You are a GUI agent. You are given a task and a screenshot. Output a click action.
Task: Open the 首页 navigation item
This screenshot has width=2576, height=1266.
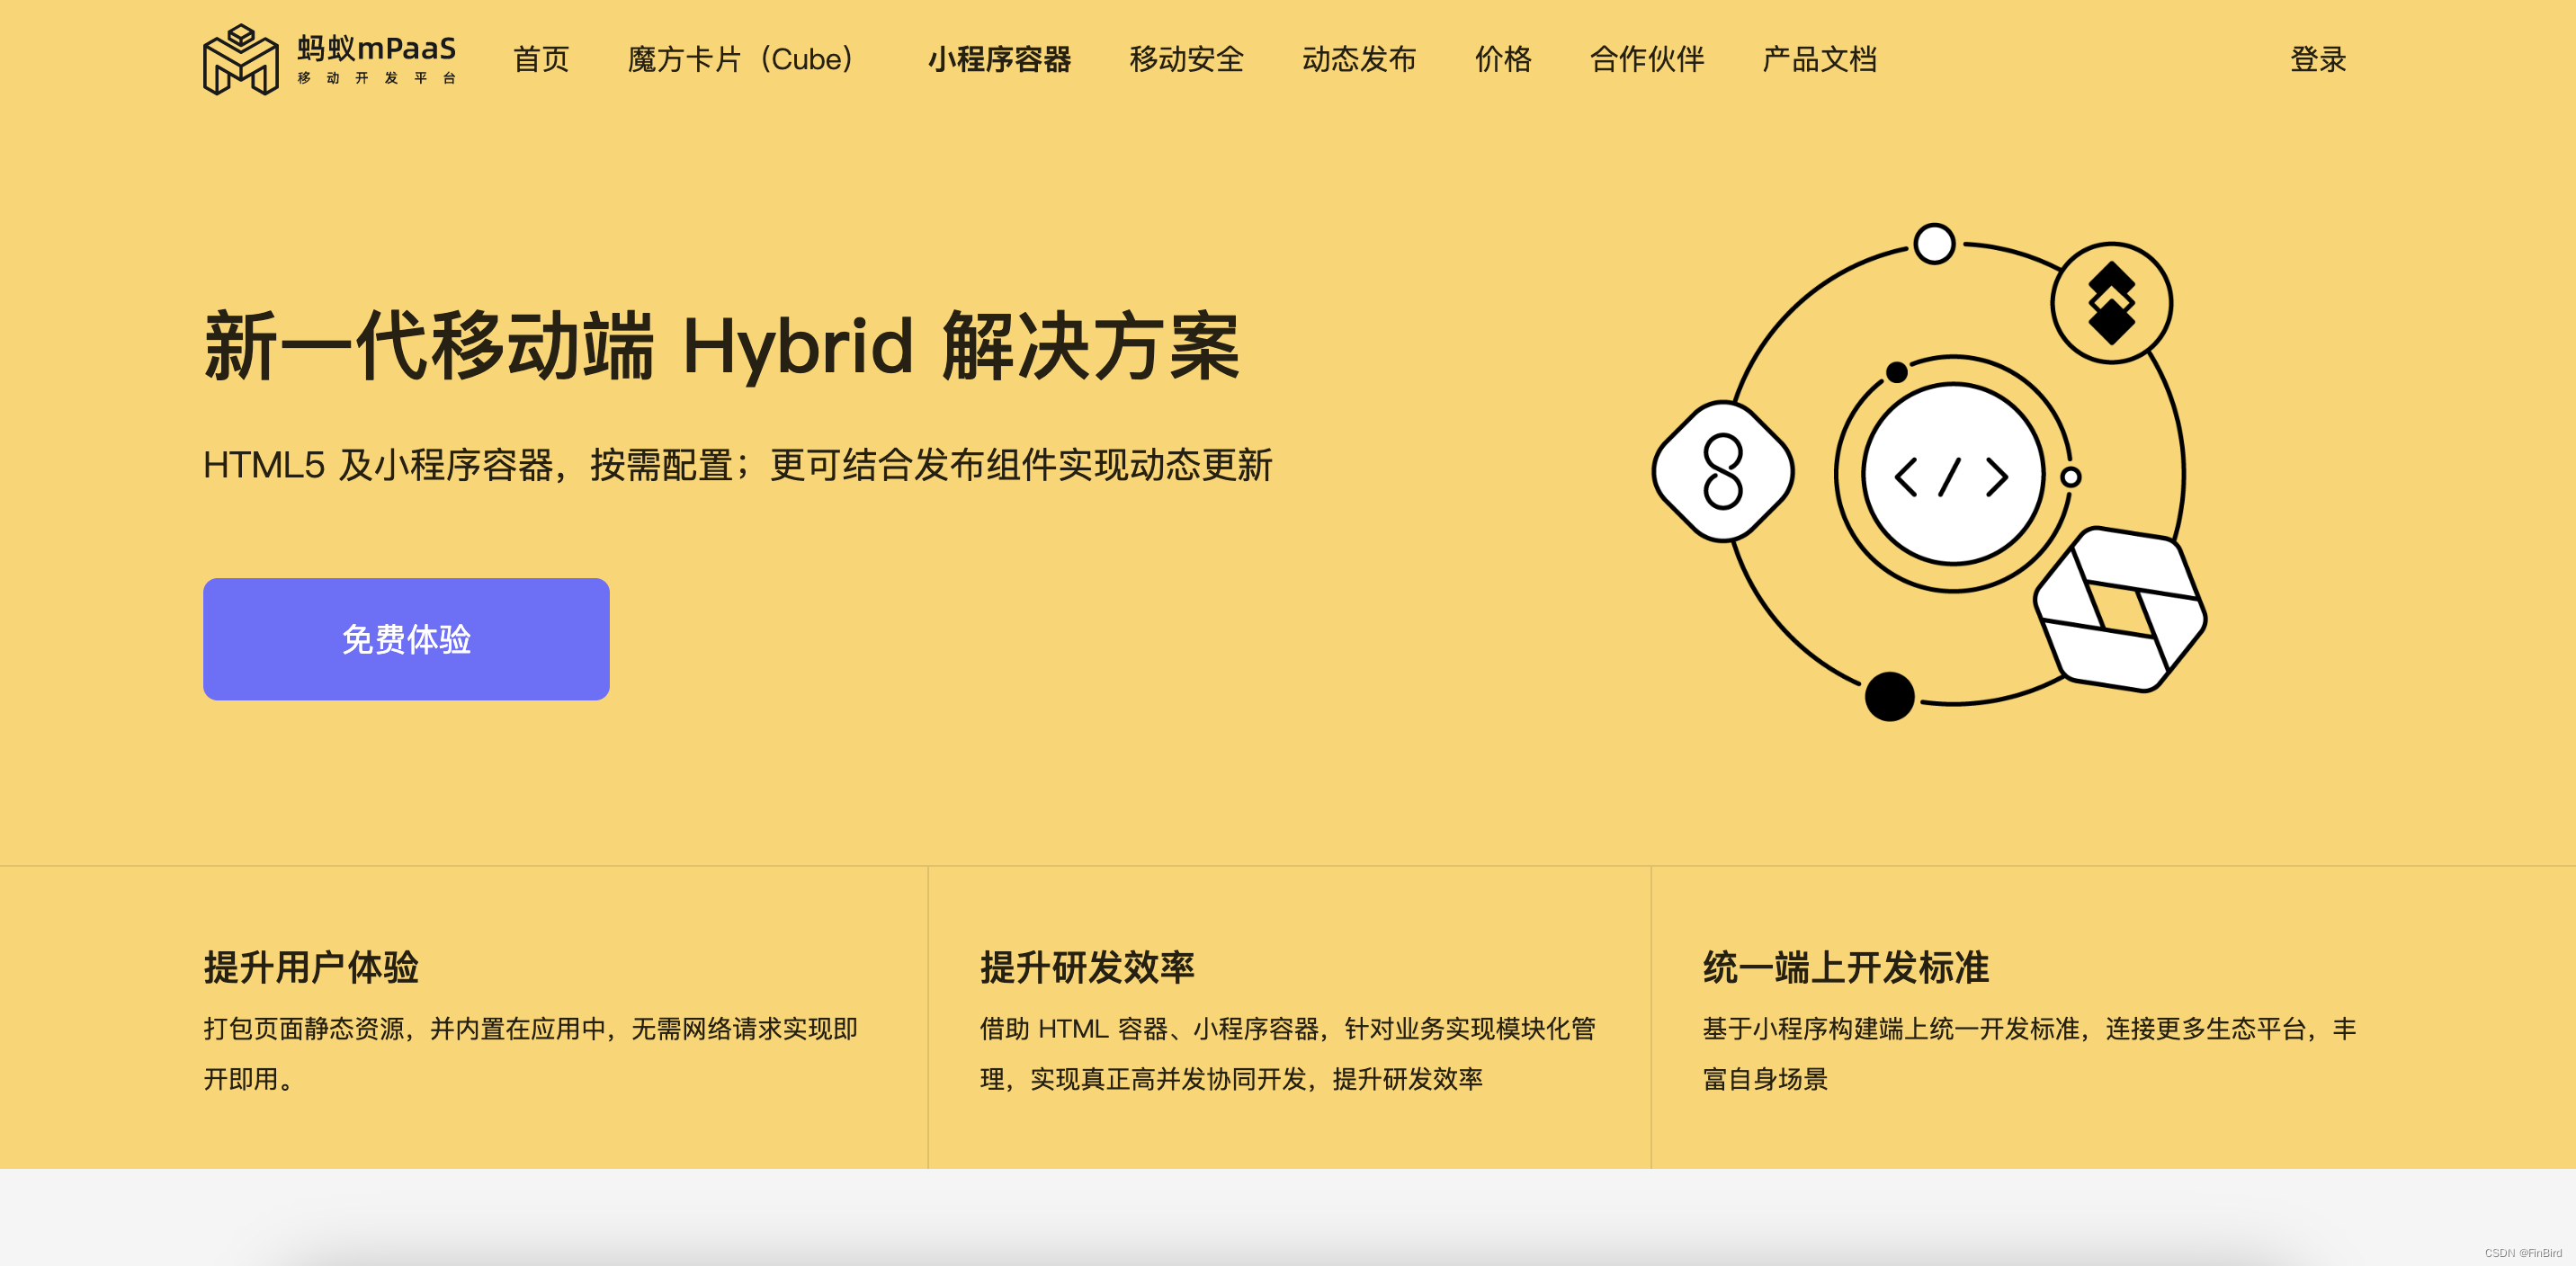[x=541, y=60]
